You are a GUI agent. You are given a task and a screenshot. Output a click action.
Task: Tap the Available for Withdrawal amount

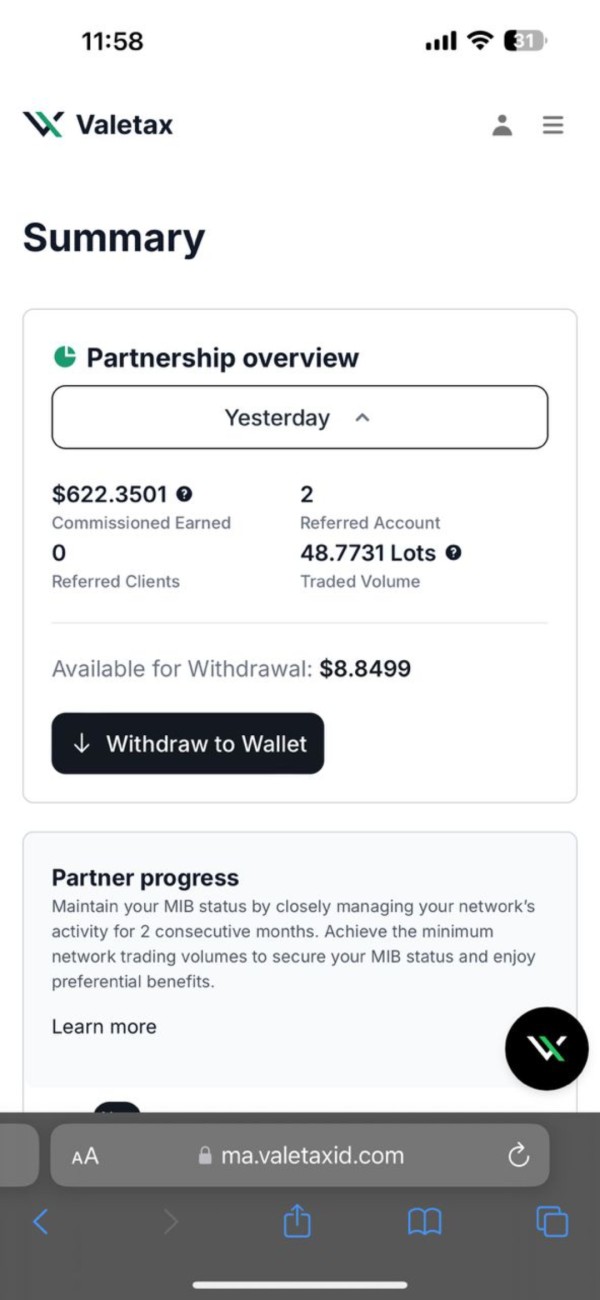click(x=365, y=669)
